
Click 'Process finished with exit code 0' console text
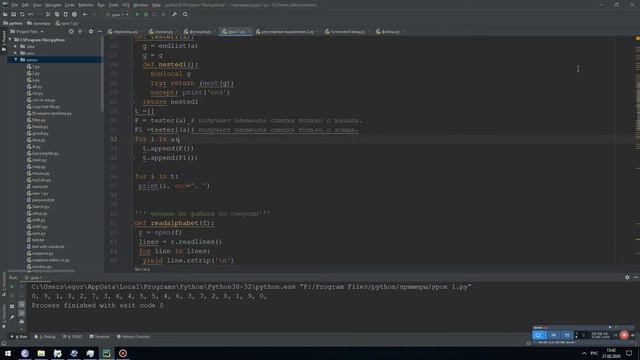[x=98, y=305]
